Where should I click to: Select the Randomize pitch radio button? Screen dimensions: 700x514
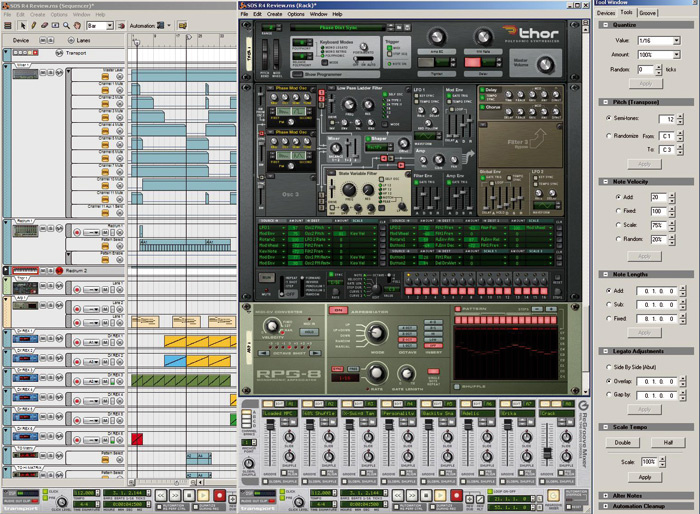pos(609,135)
